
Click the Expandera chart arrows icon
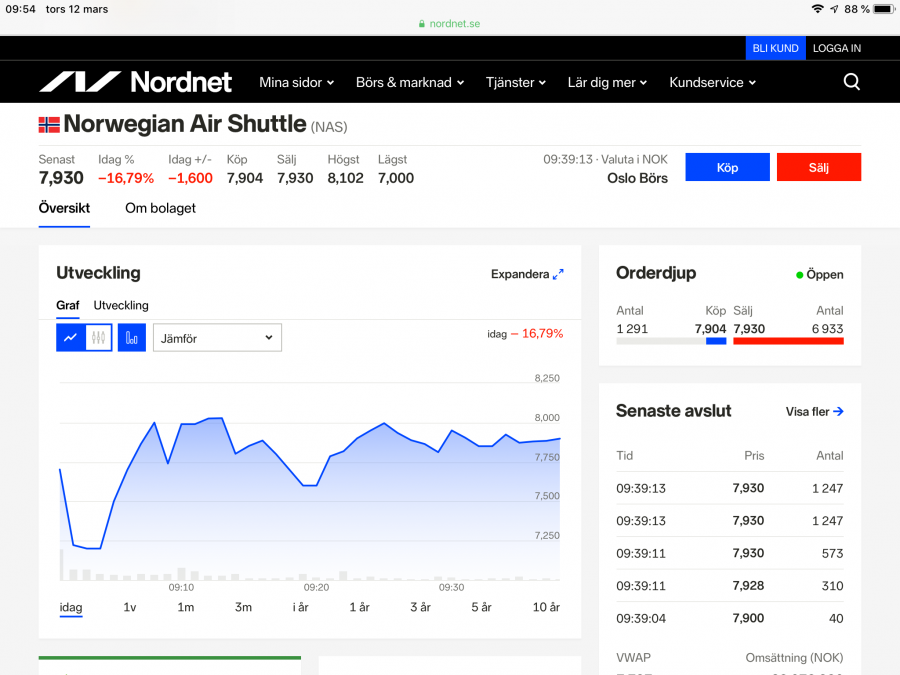pos(558,274)
